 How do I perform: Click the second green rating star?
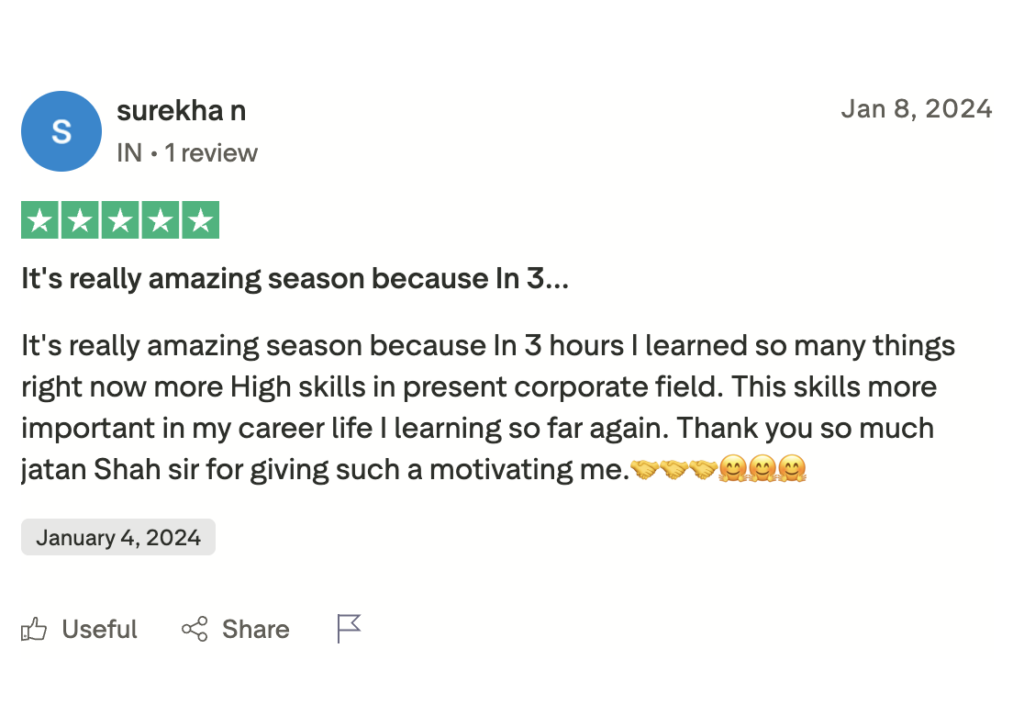coord(80,220)
